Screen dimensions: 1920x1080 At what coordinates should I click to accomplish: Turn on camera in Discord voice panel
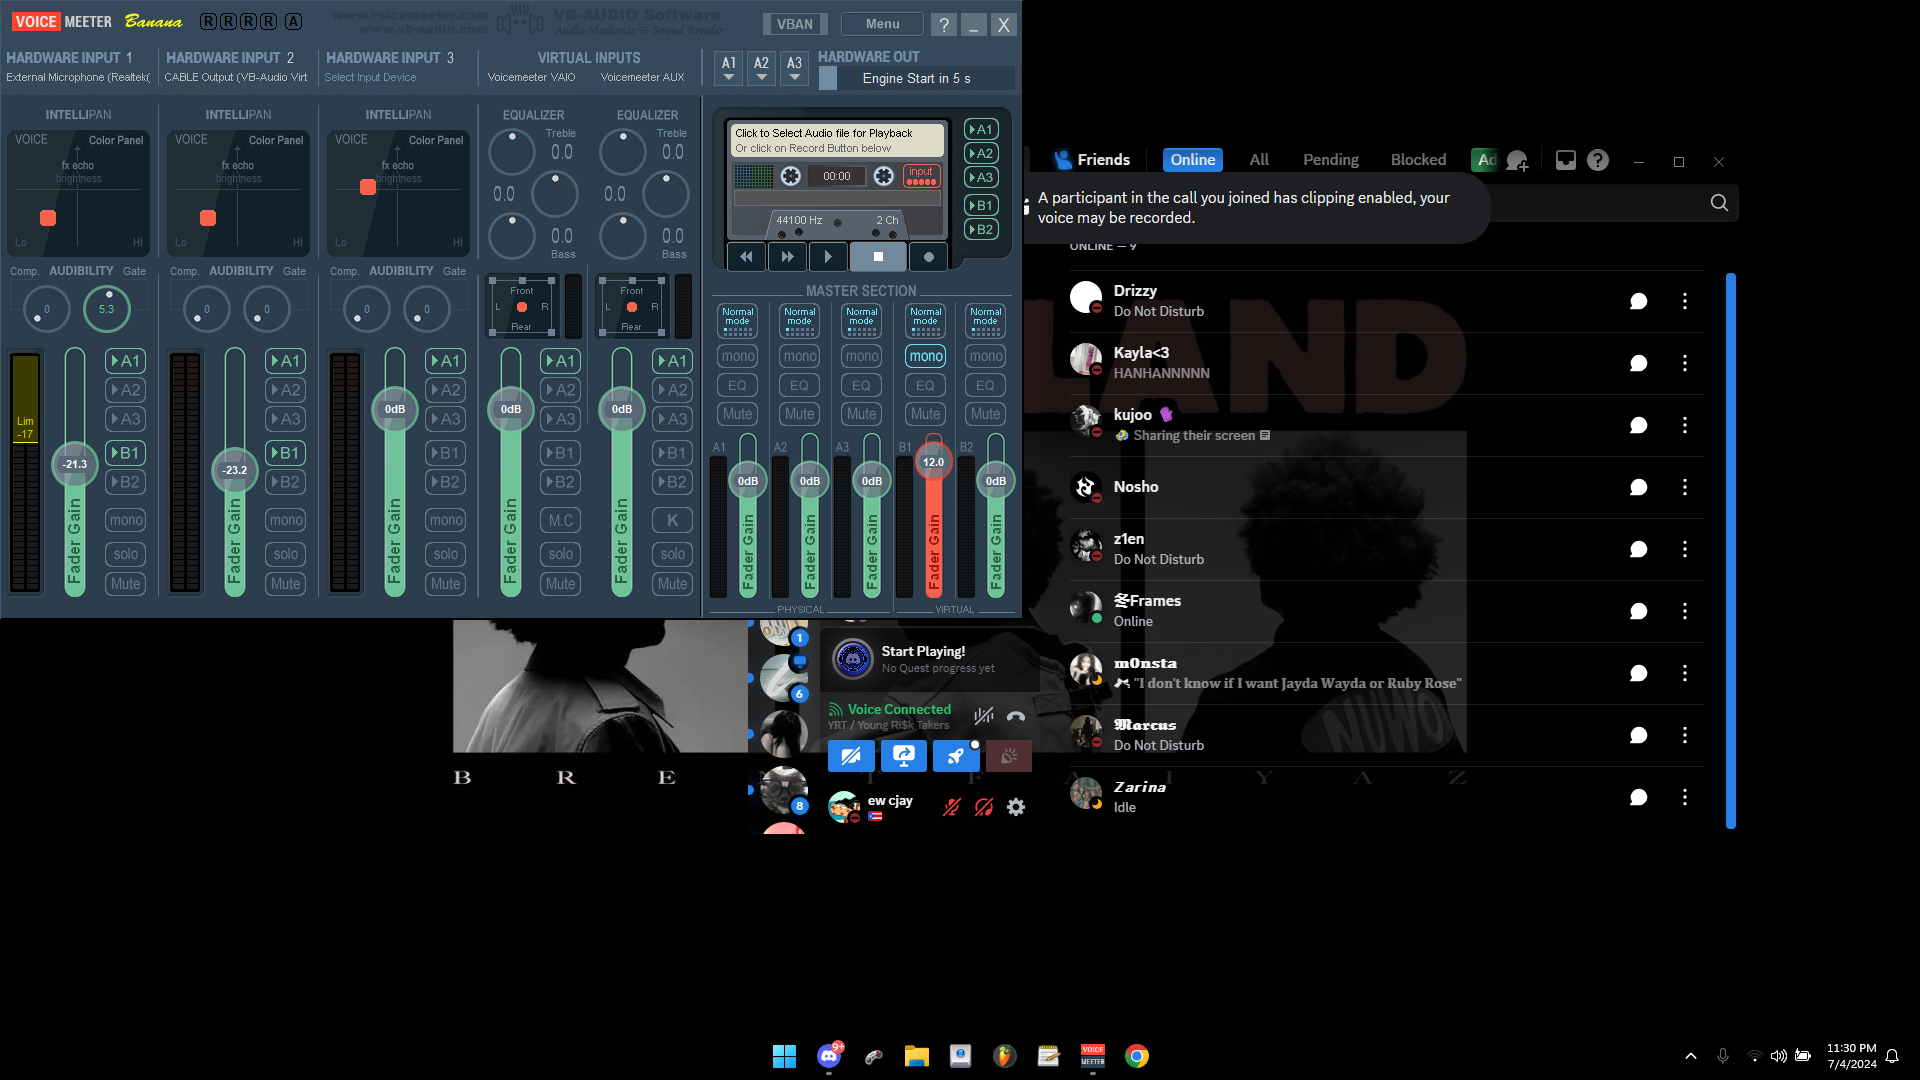[851, 756]
